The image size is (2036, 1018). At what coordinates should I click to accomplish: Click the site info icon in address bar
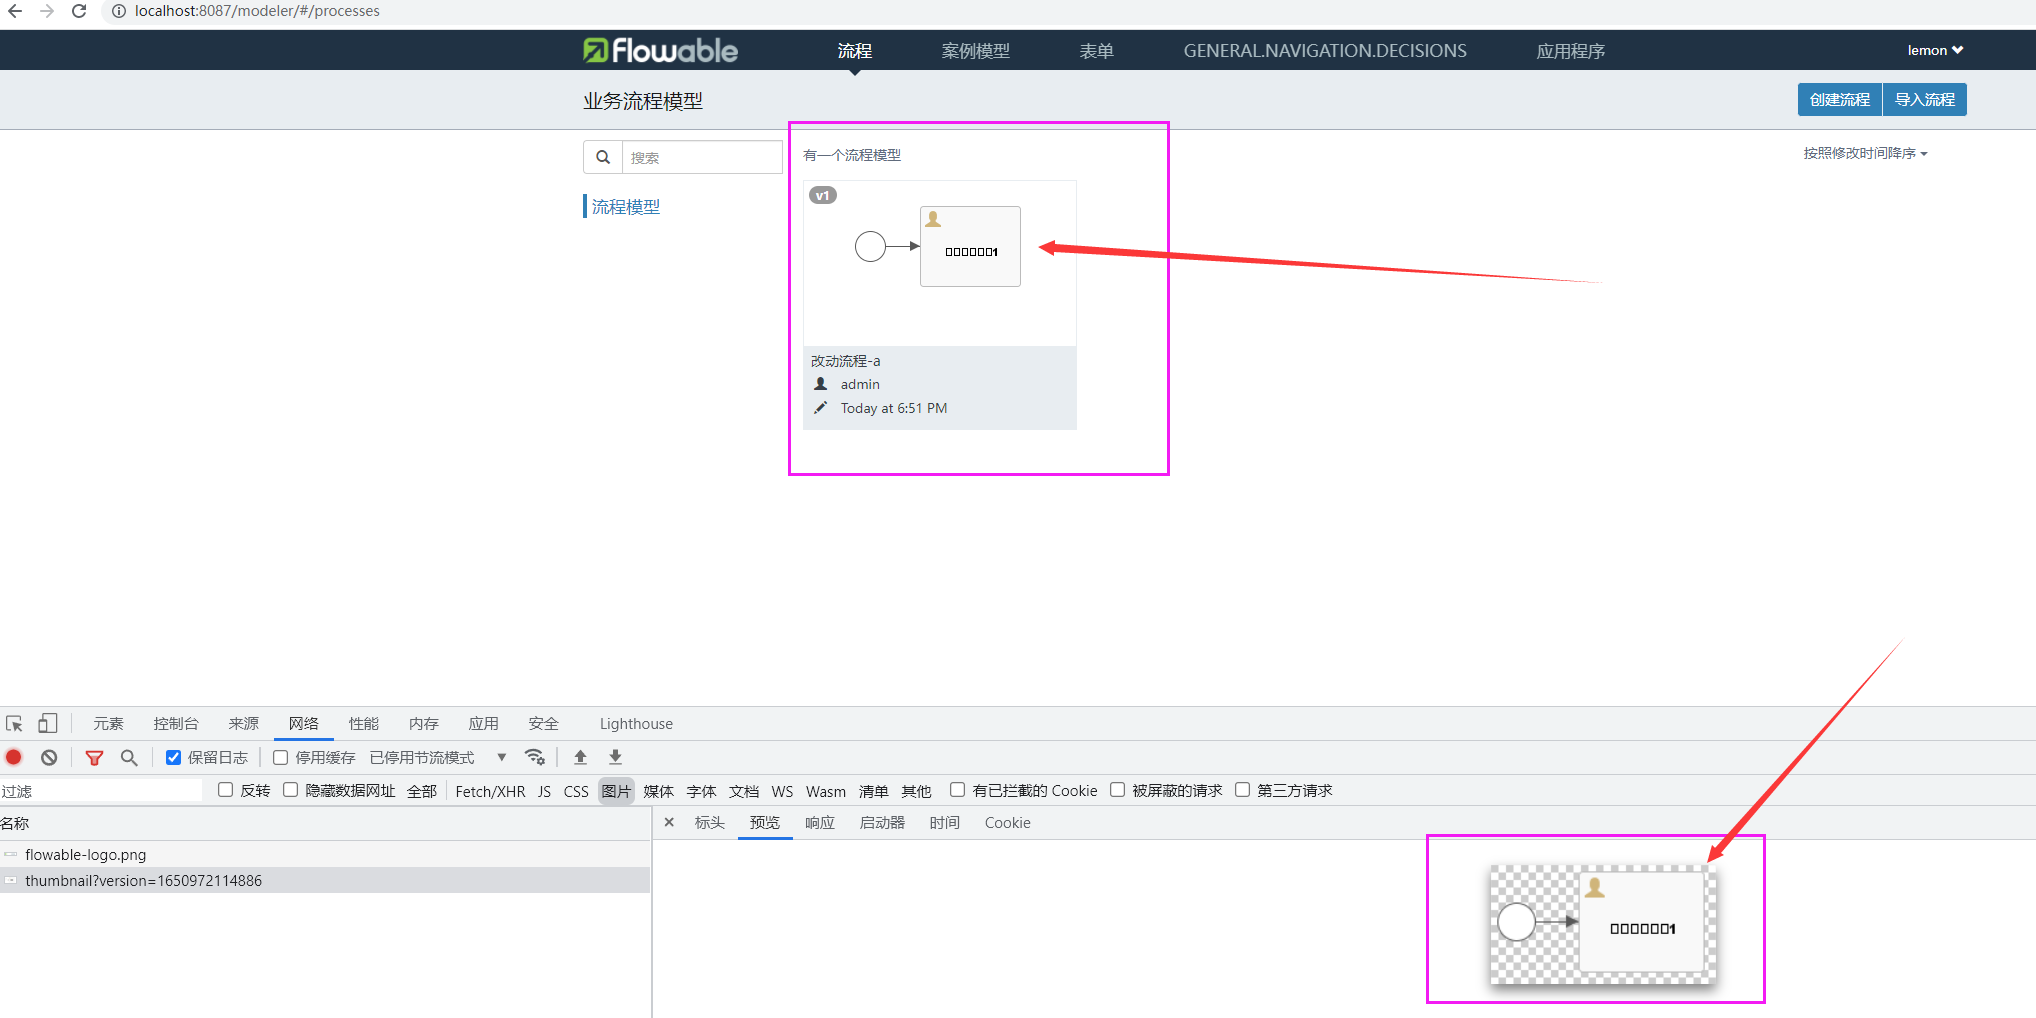(x=118, y=11)
